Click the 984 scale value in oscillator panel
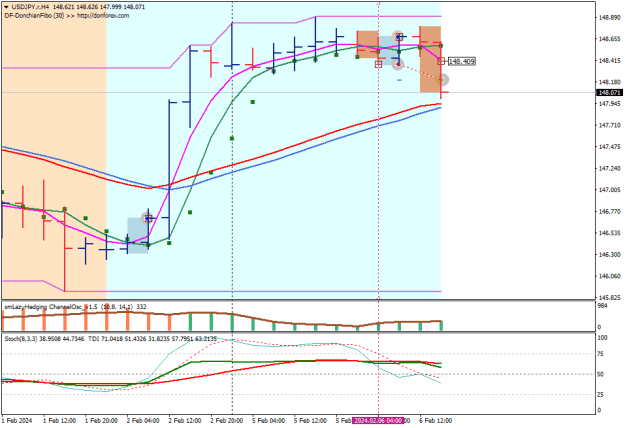Viewport: 625px width, 428px height. pyautogui.click(x=603, y=306)
